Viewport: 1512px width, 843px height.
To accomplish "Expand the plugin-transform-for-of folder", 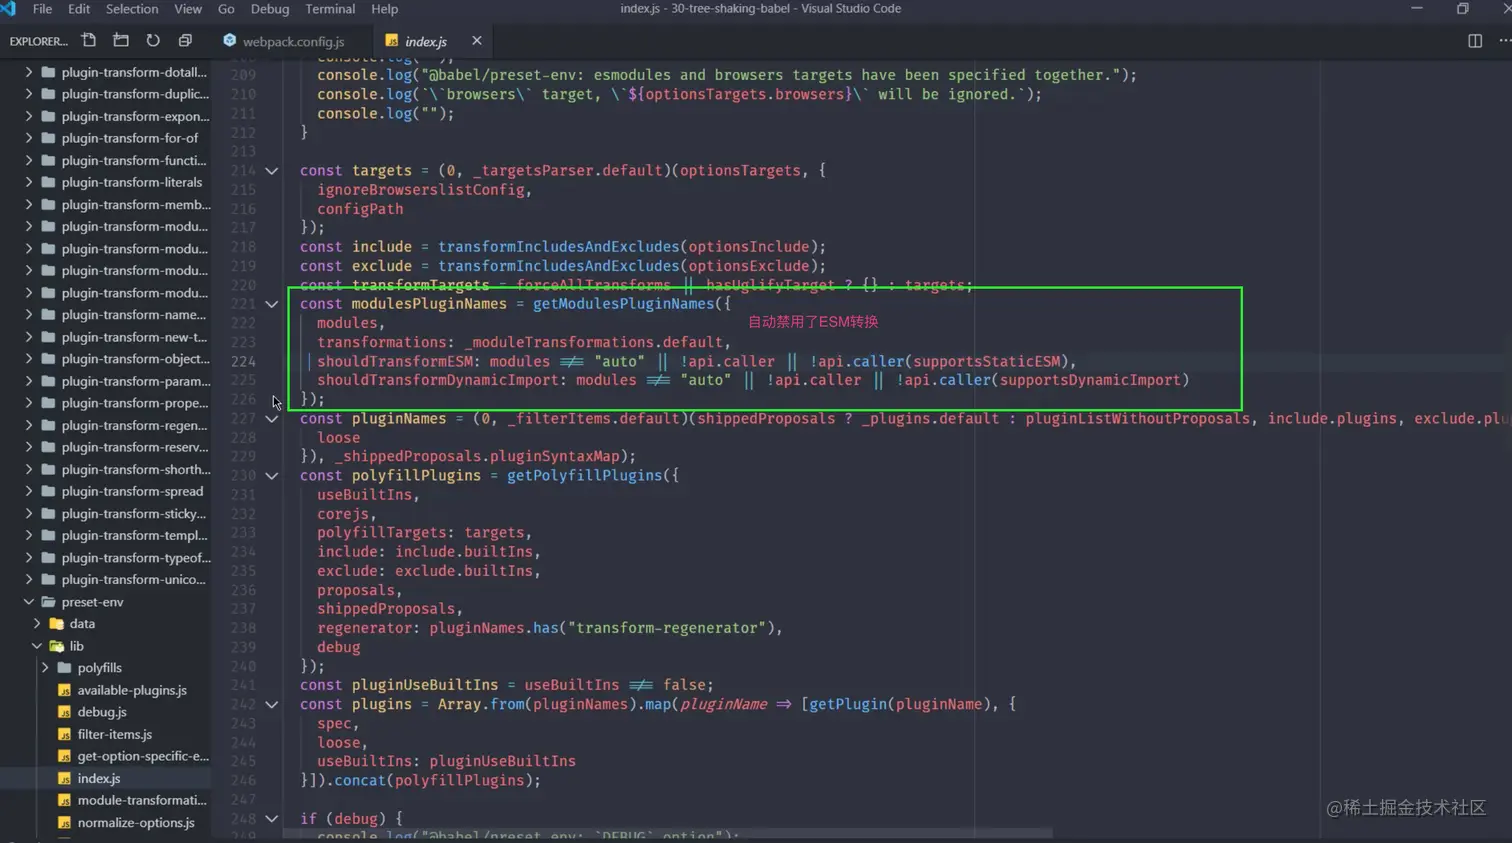I will (29, 138).
